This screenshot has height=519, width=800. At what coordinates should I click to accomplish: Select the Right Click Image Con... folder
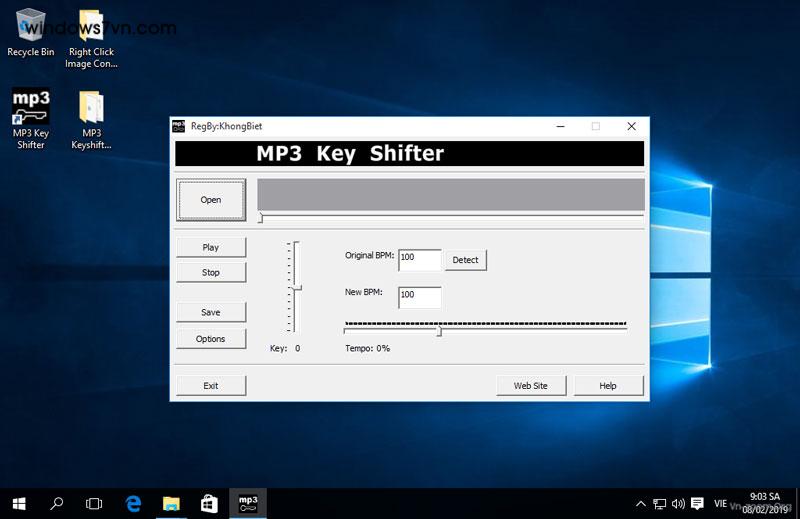point(91,39)
